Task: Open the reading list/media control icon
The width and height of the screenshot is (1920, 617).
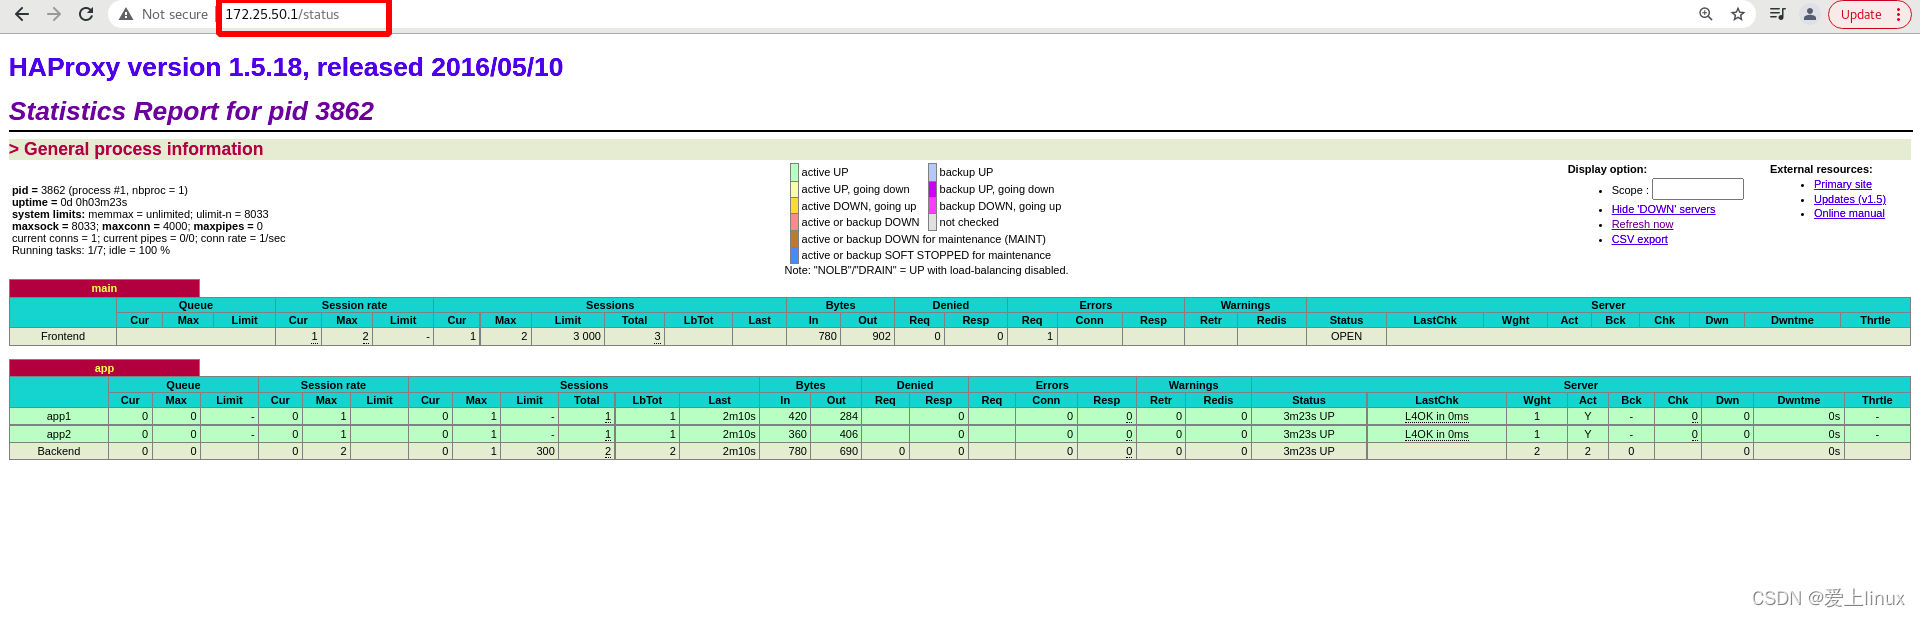Action: pos(1777,14)
